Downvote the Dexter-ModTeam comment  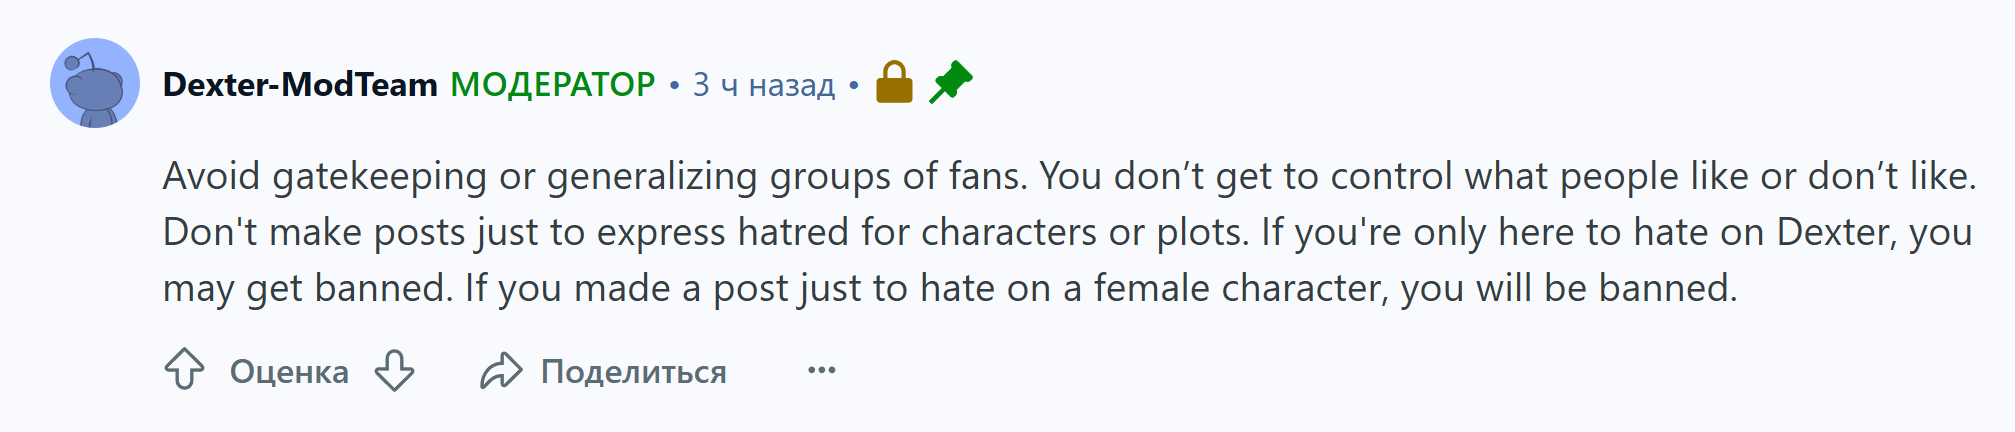click(x=395, y=370)
